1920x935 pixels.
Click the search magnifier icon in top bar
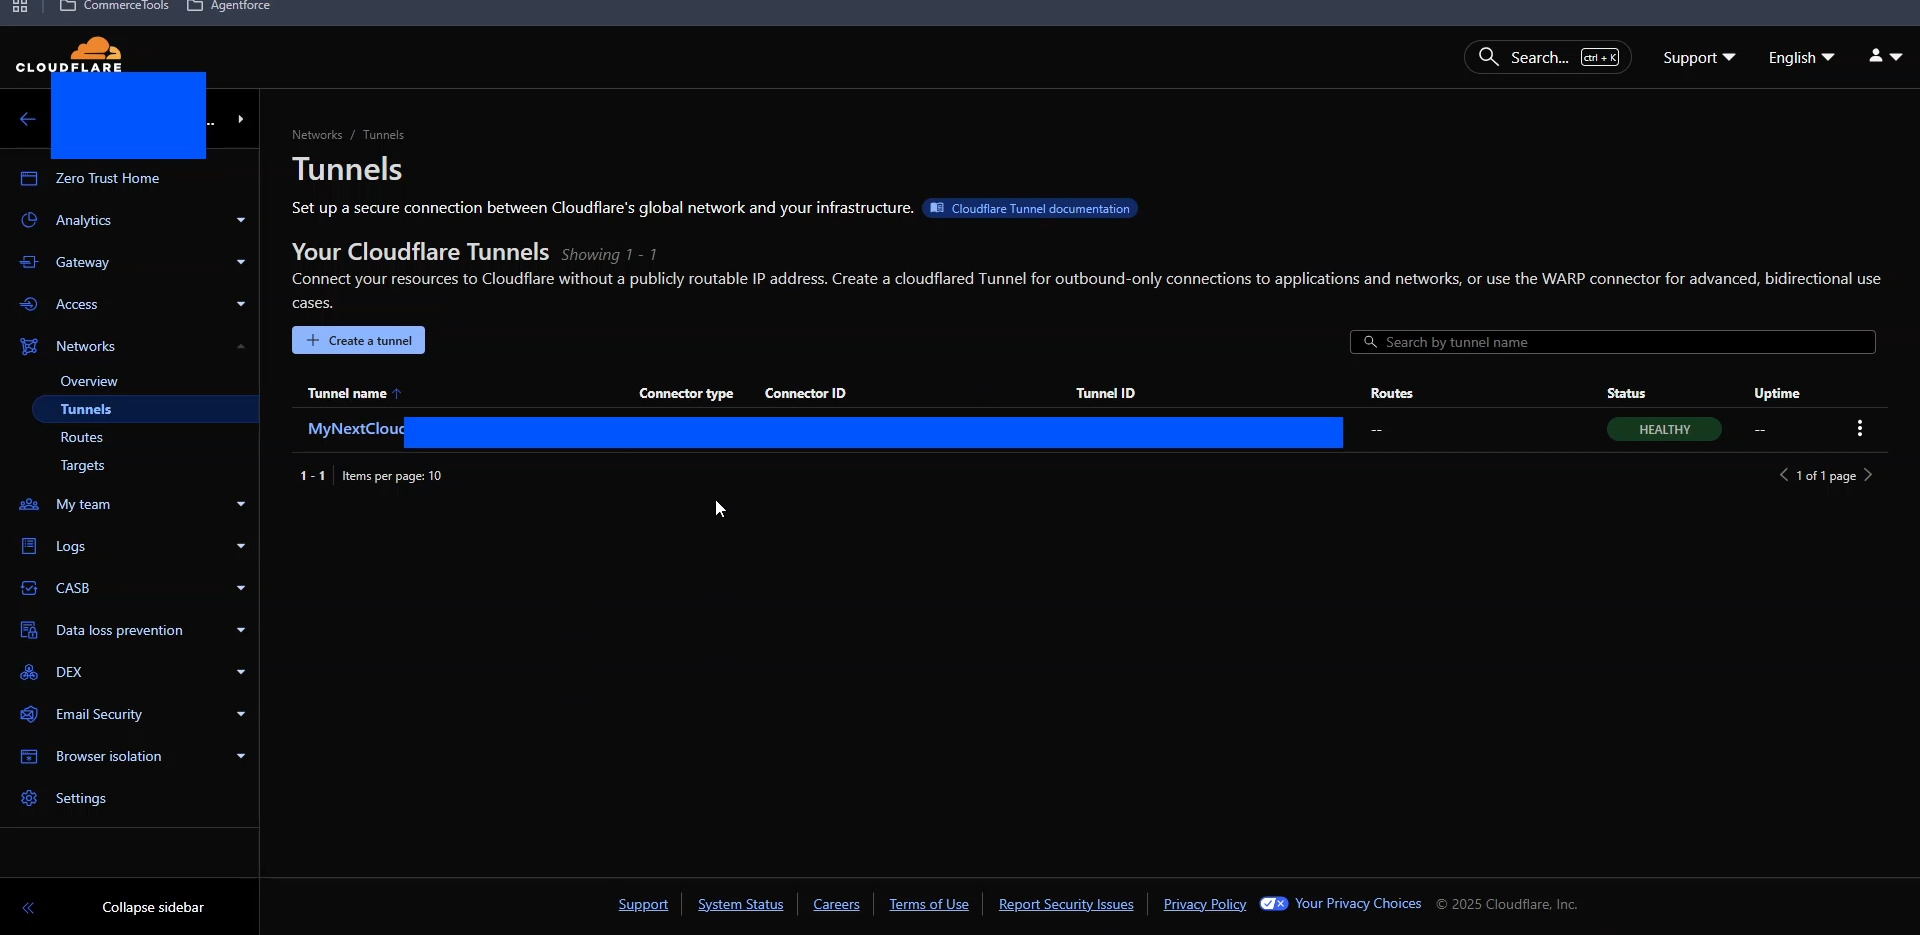point(1488,57)
